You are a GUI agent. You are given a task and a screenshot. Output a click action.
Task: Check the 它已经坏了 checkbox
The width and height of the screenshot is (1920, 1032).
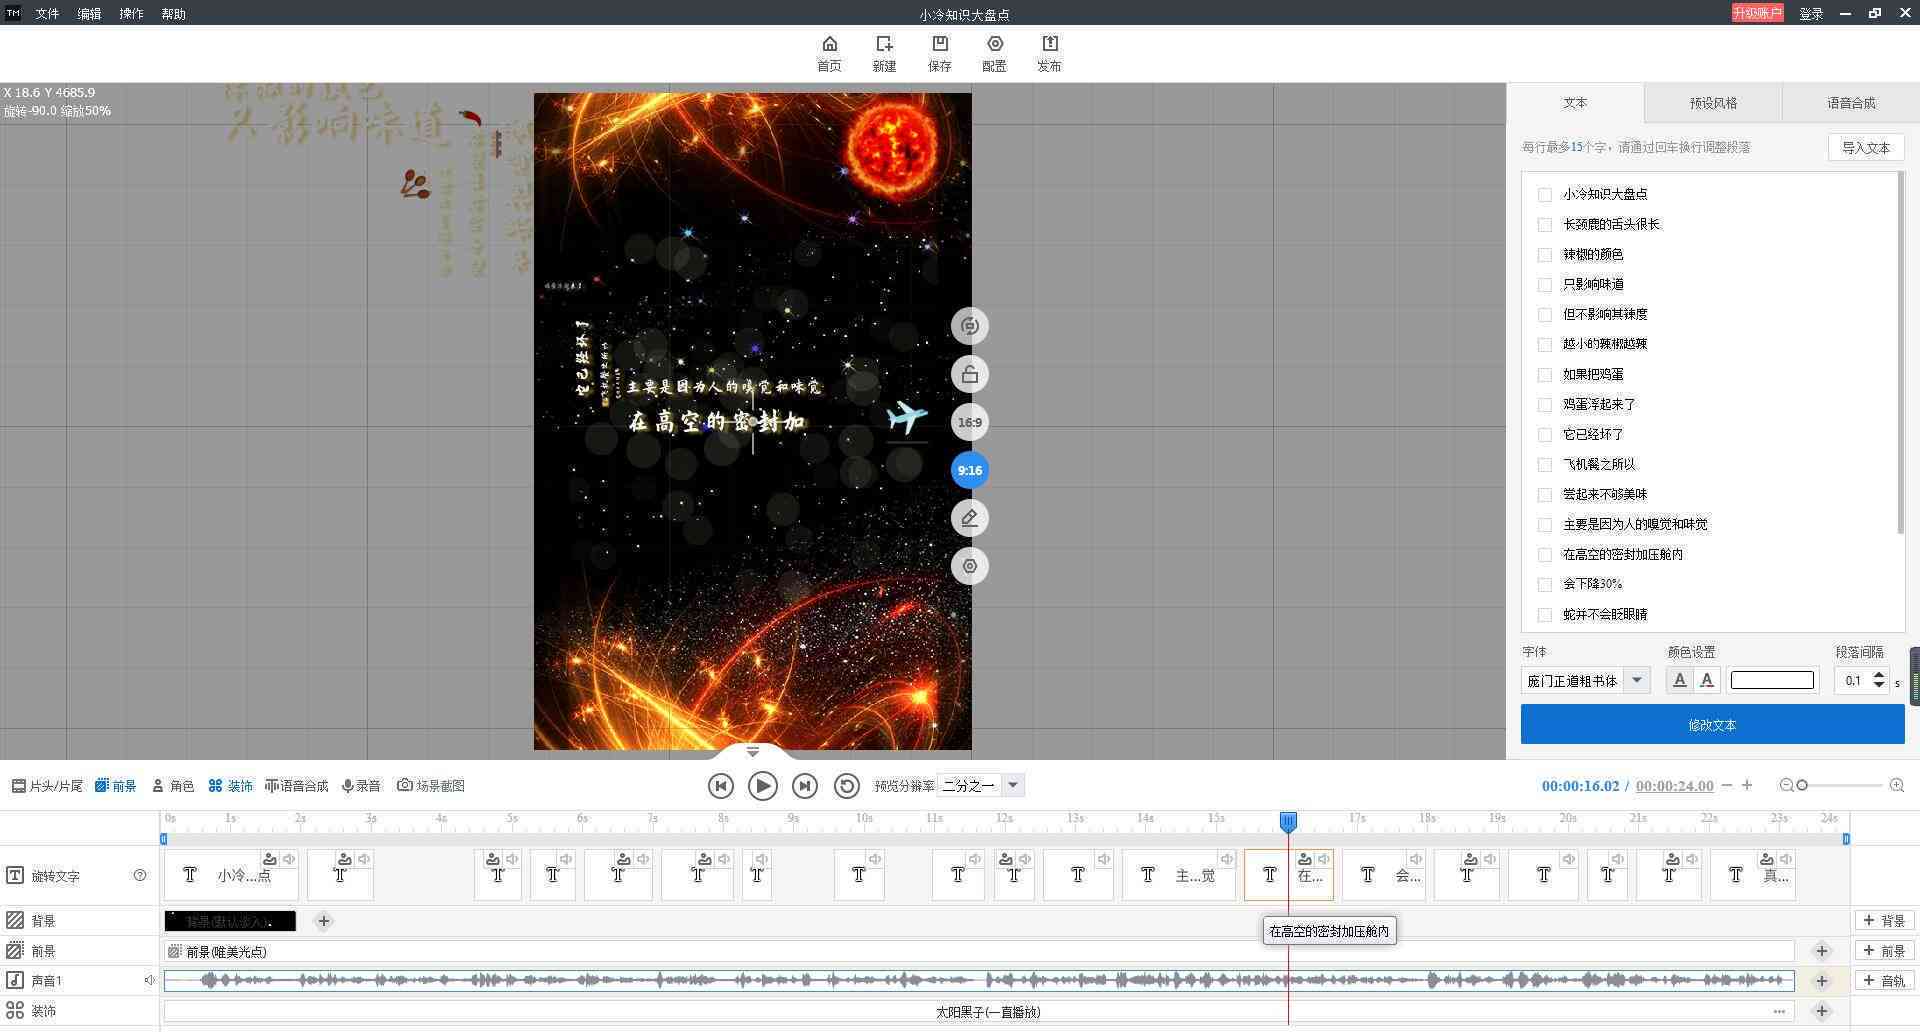point(1545,435)
